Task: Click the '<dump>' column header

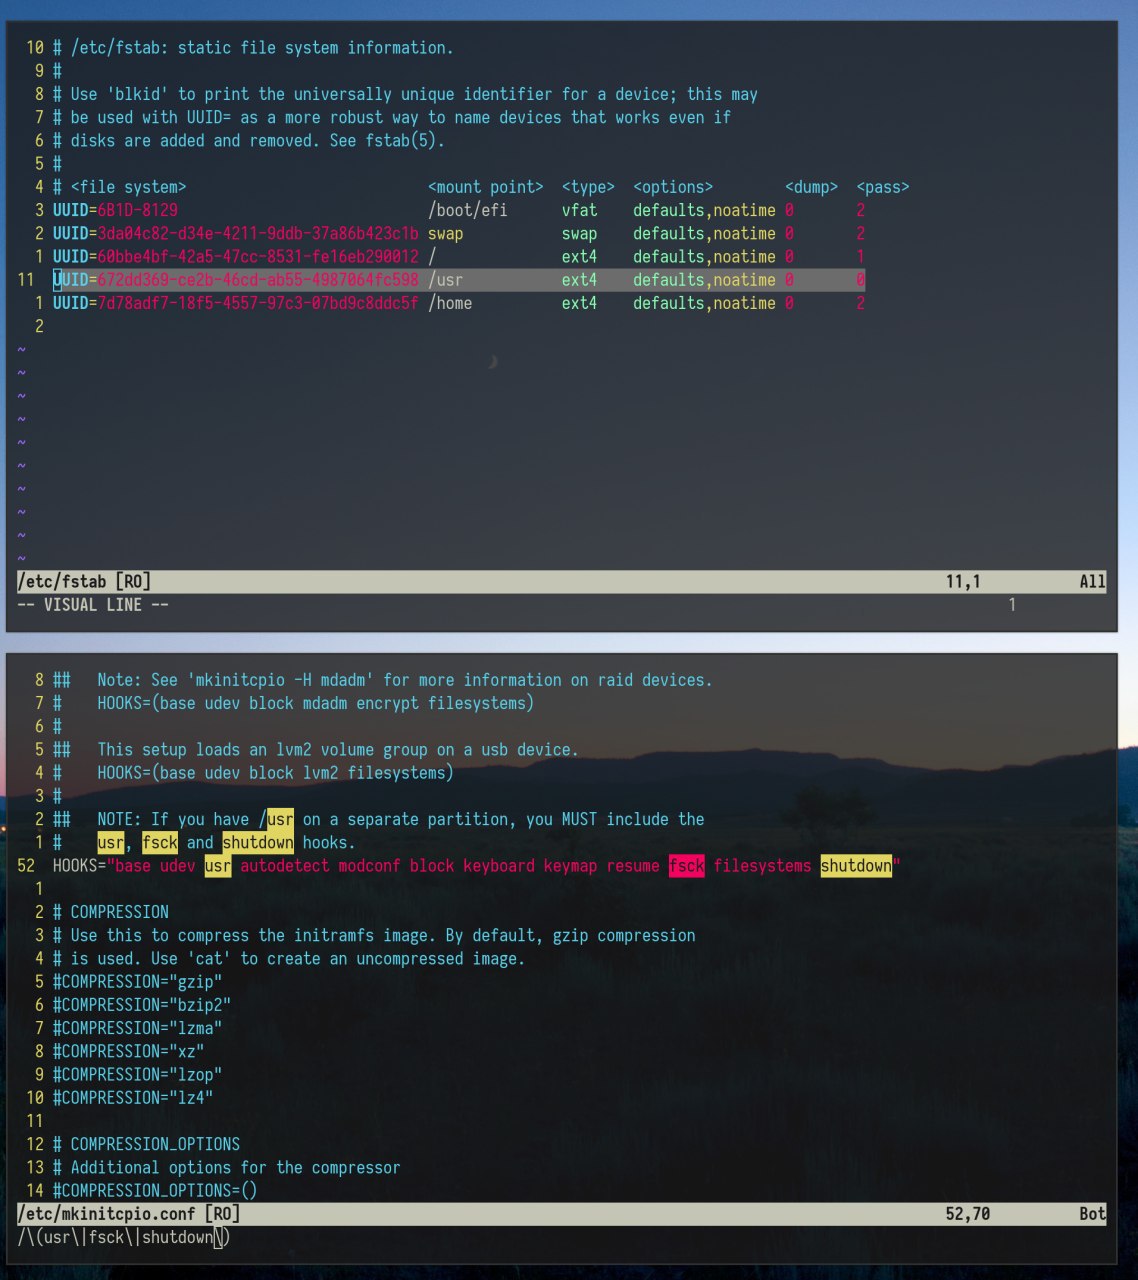Action: tap(811, 188)
